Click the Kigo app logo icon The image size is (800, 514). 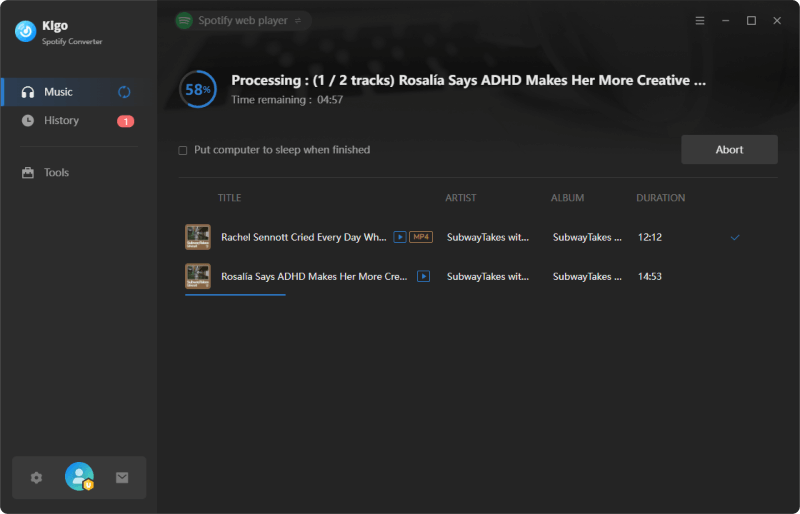point(26,32)
